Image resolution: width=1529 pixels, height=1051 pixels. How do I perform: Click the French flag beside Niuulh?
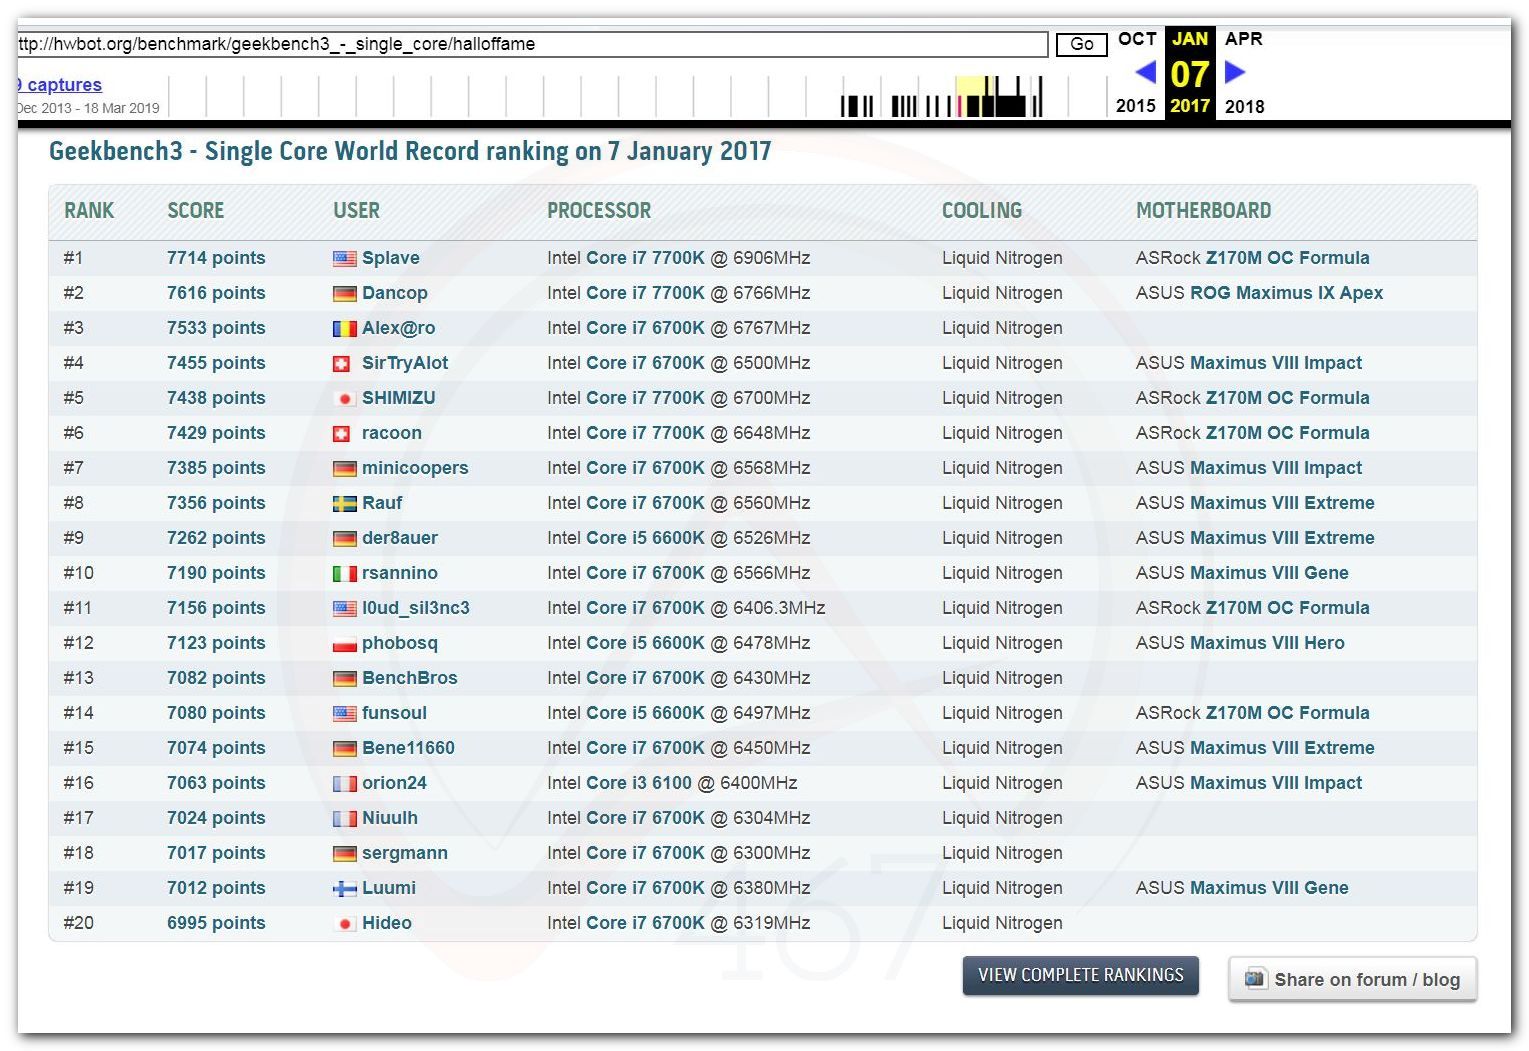tap(344, 818)
